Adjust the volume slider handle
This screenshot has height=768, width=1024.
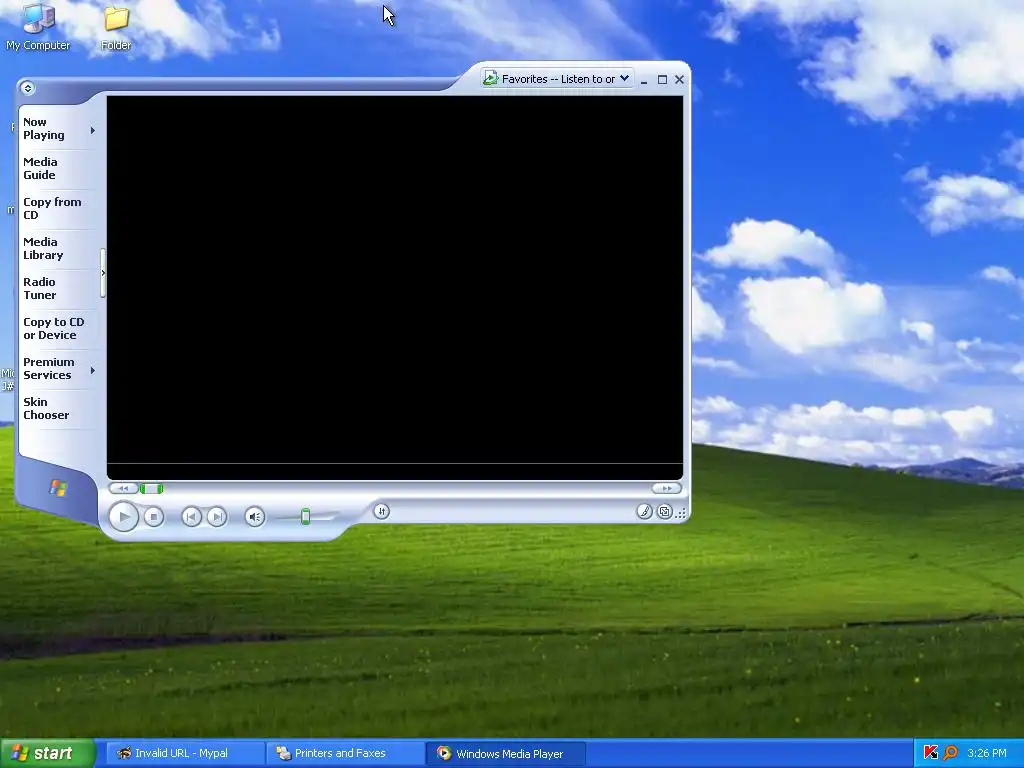[305, 517]
